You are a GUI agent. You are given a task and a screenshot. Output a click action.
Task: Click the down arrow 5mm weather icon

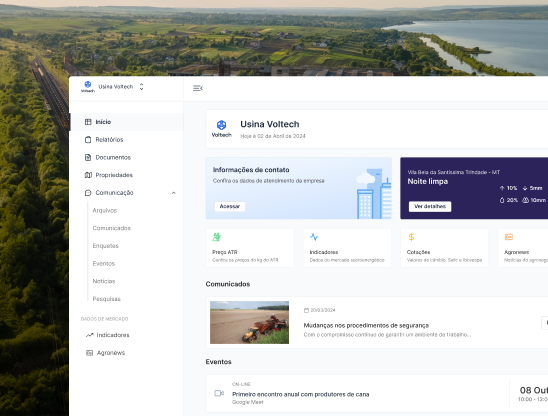click(525, 188)
